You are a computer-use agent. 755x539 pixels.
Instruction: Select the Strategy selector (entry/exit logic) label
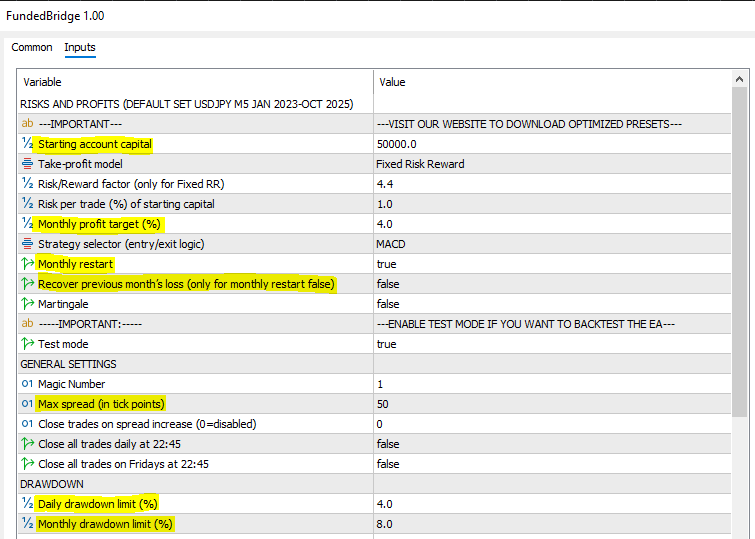point(121,244)
